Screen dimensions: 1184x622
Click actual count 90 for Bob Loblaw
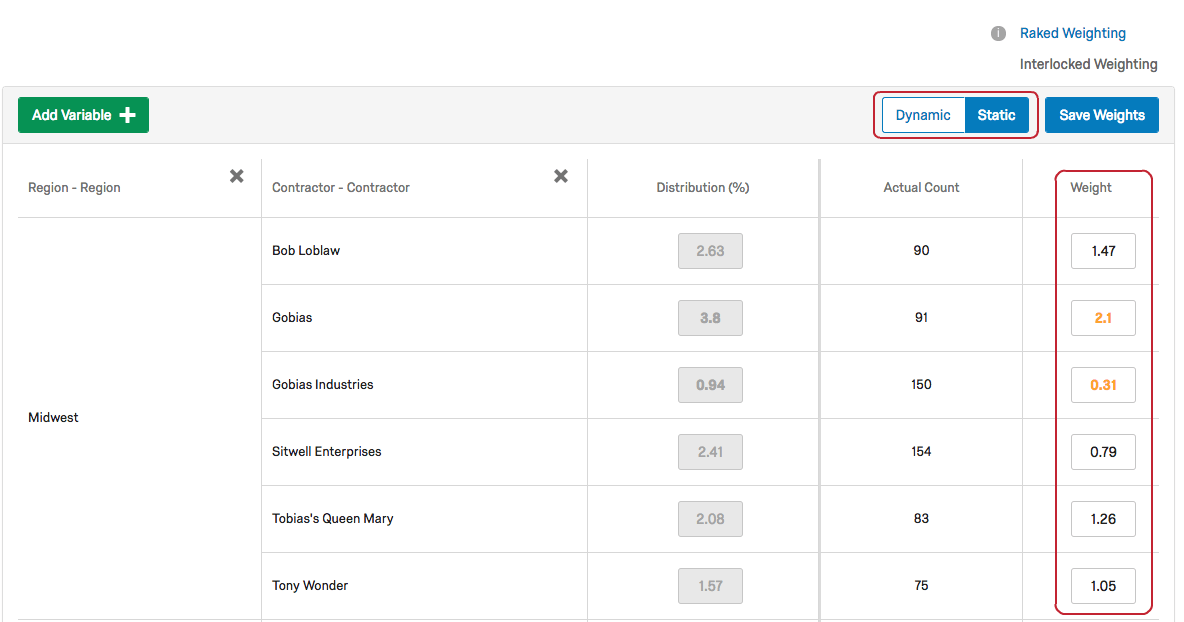click(921, 251)
